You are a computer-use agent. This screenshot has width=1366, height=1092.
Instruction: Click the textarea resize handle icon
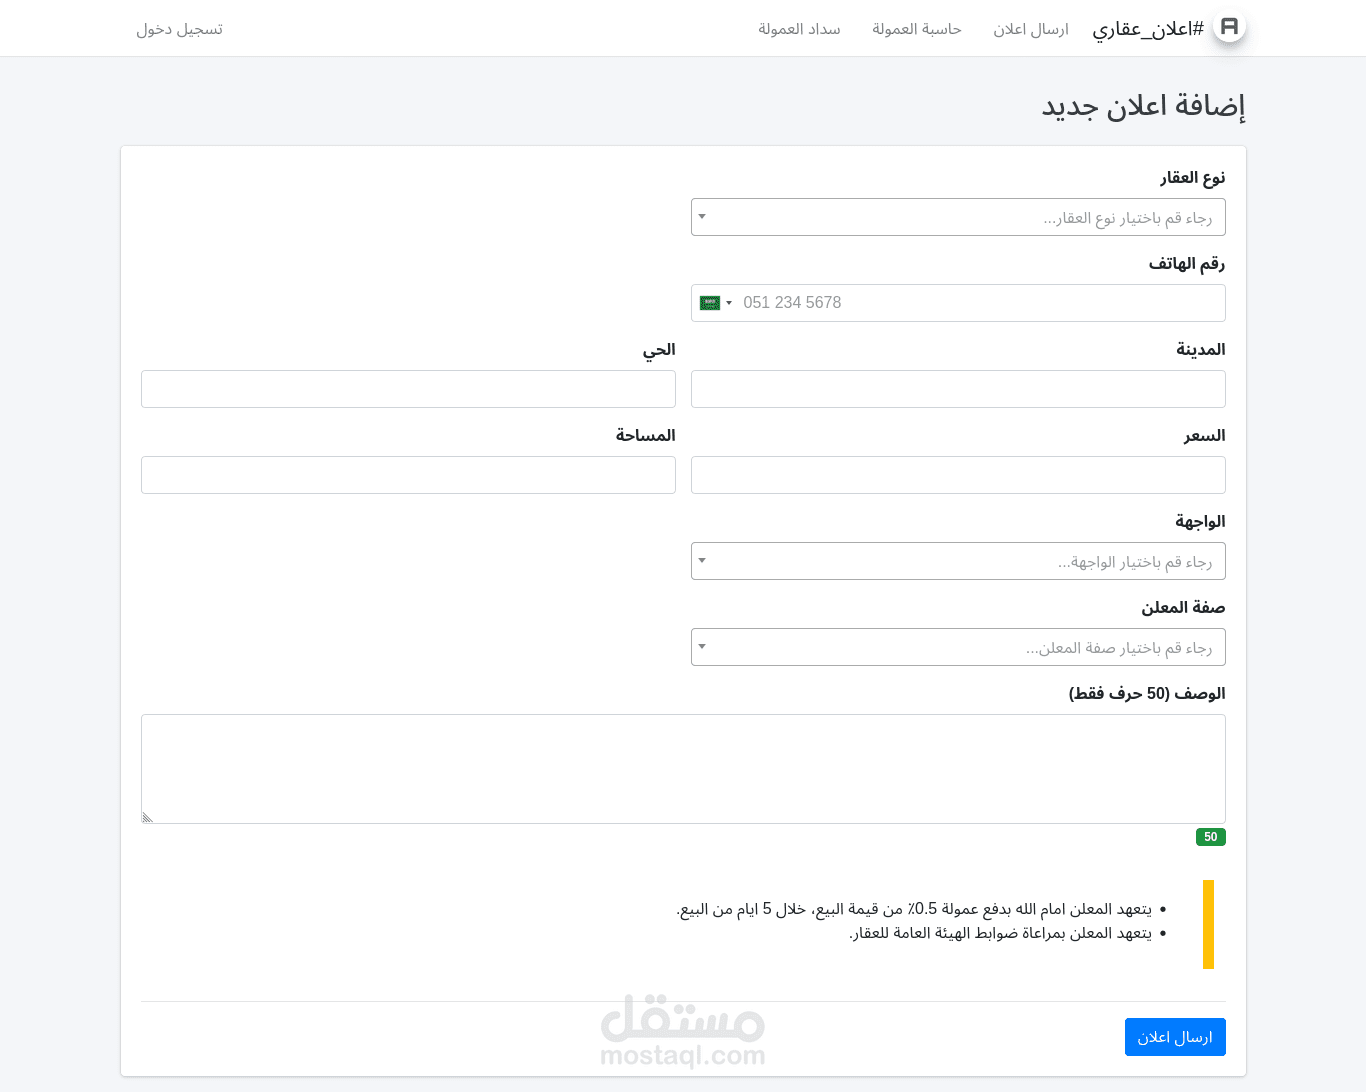[147, 816]
